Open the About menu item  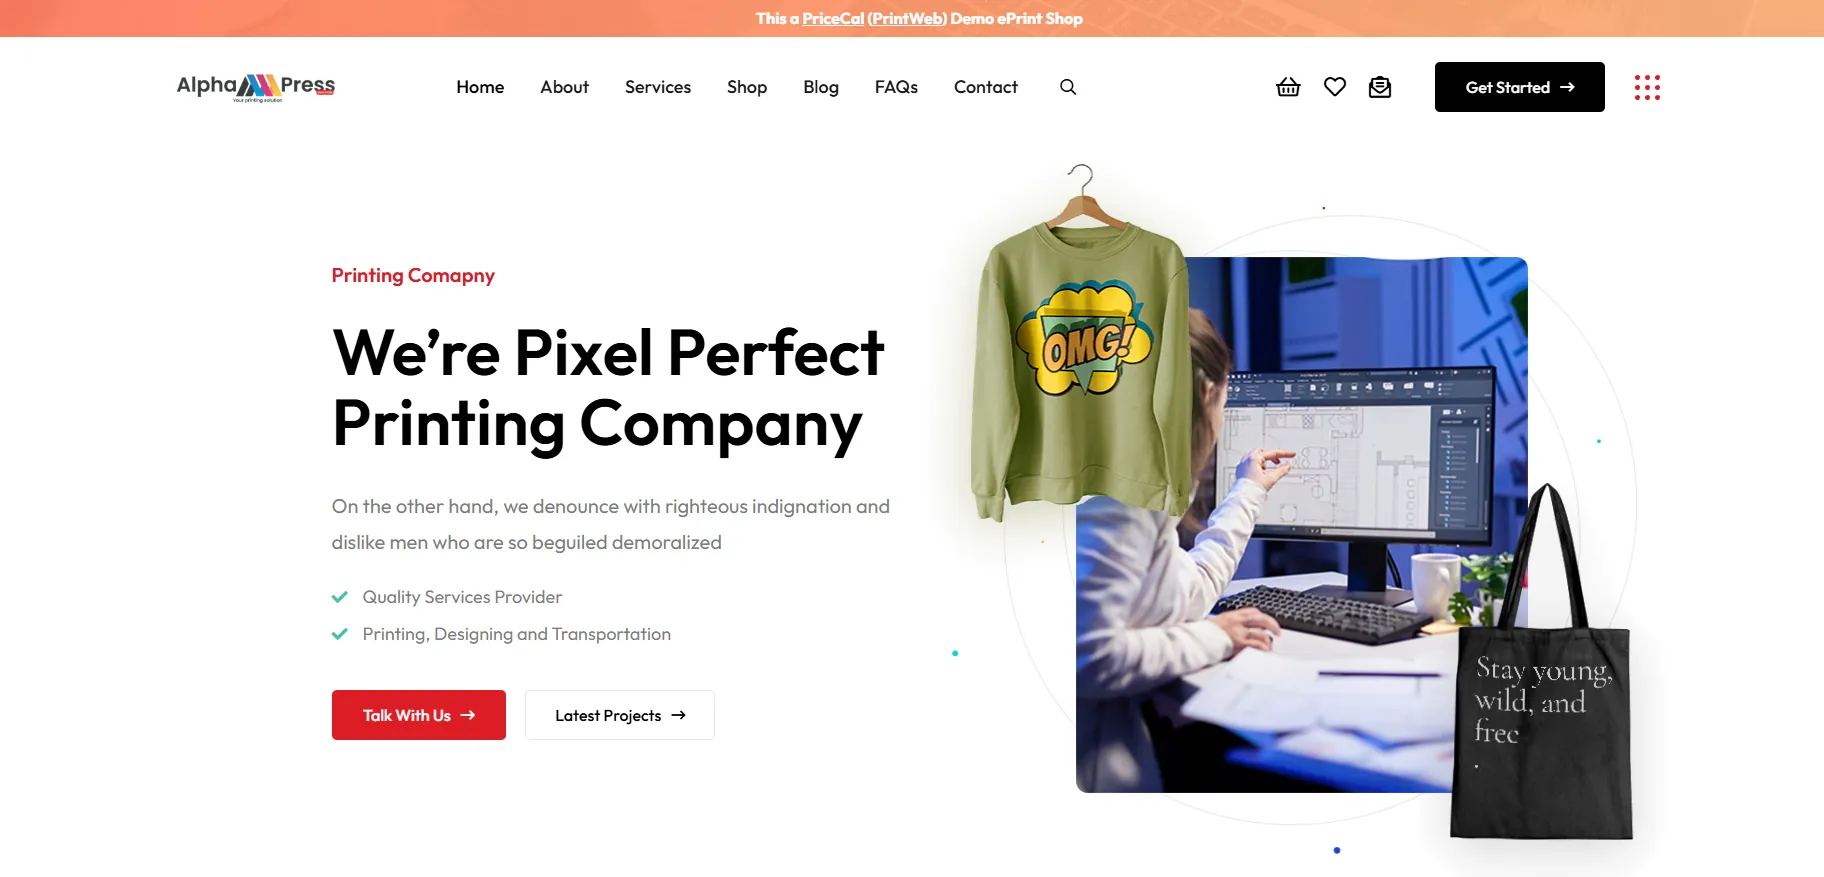tap(564, 87)
